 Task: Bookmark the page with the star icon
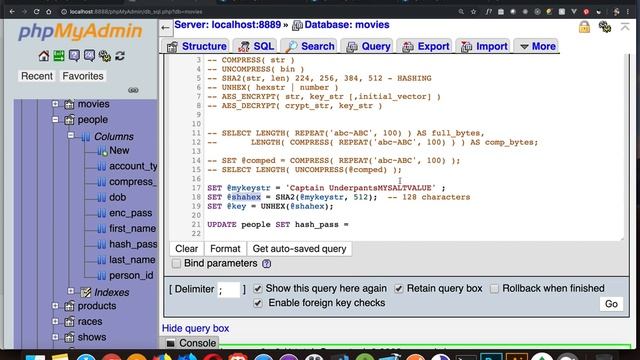coord(473,12)
